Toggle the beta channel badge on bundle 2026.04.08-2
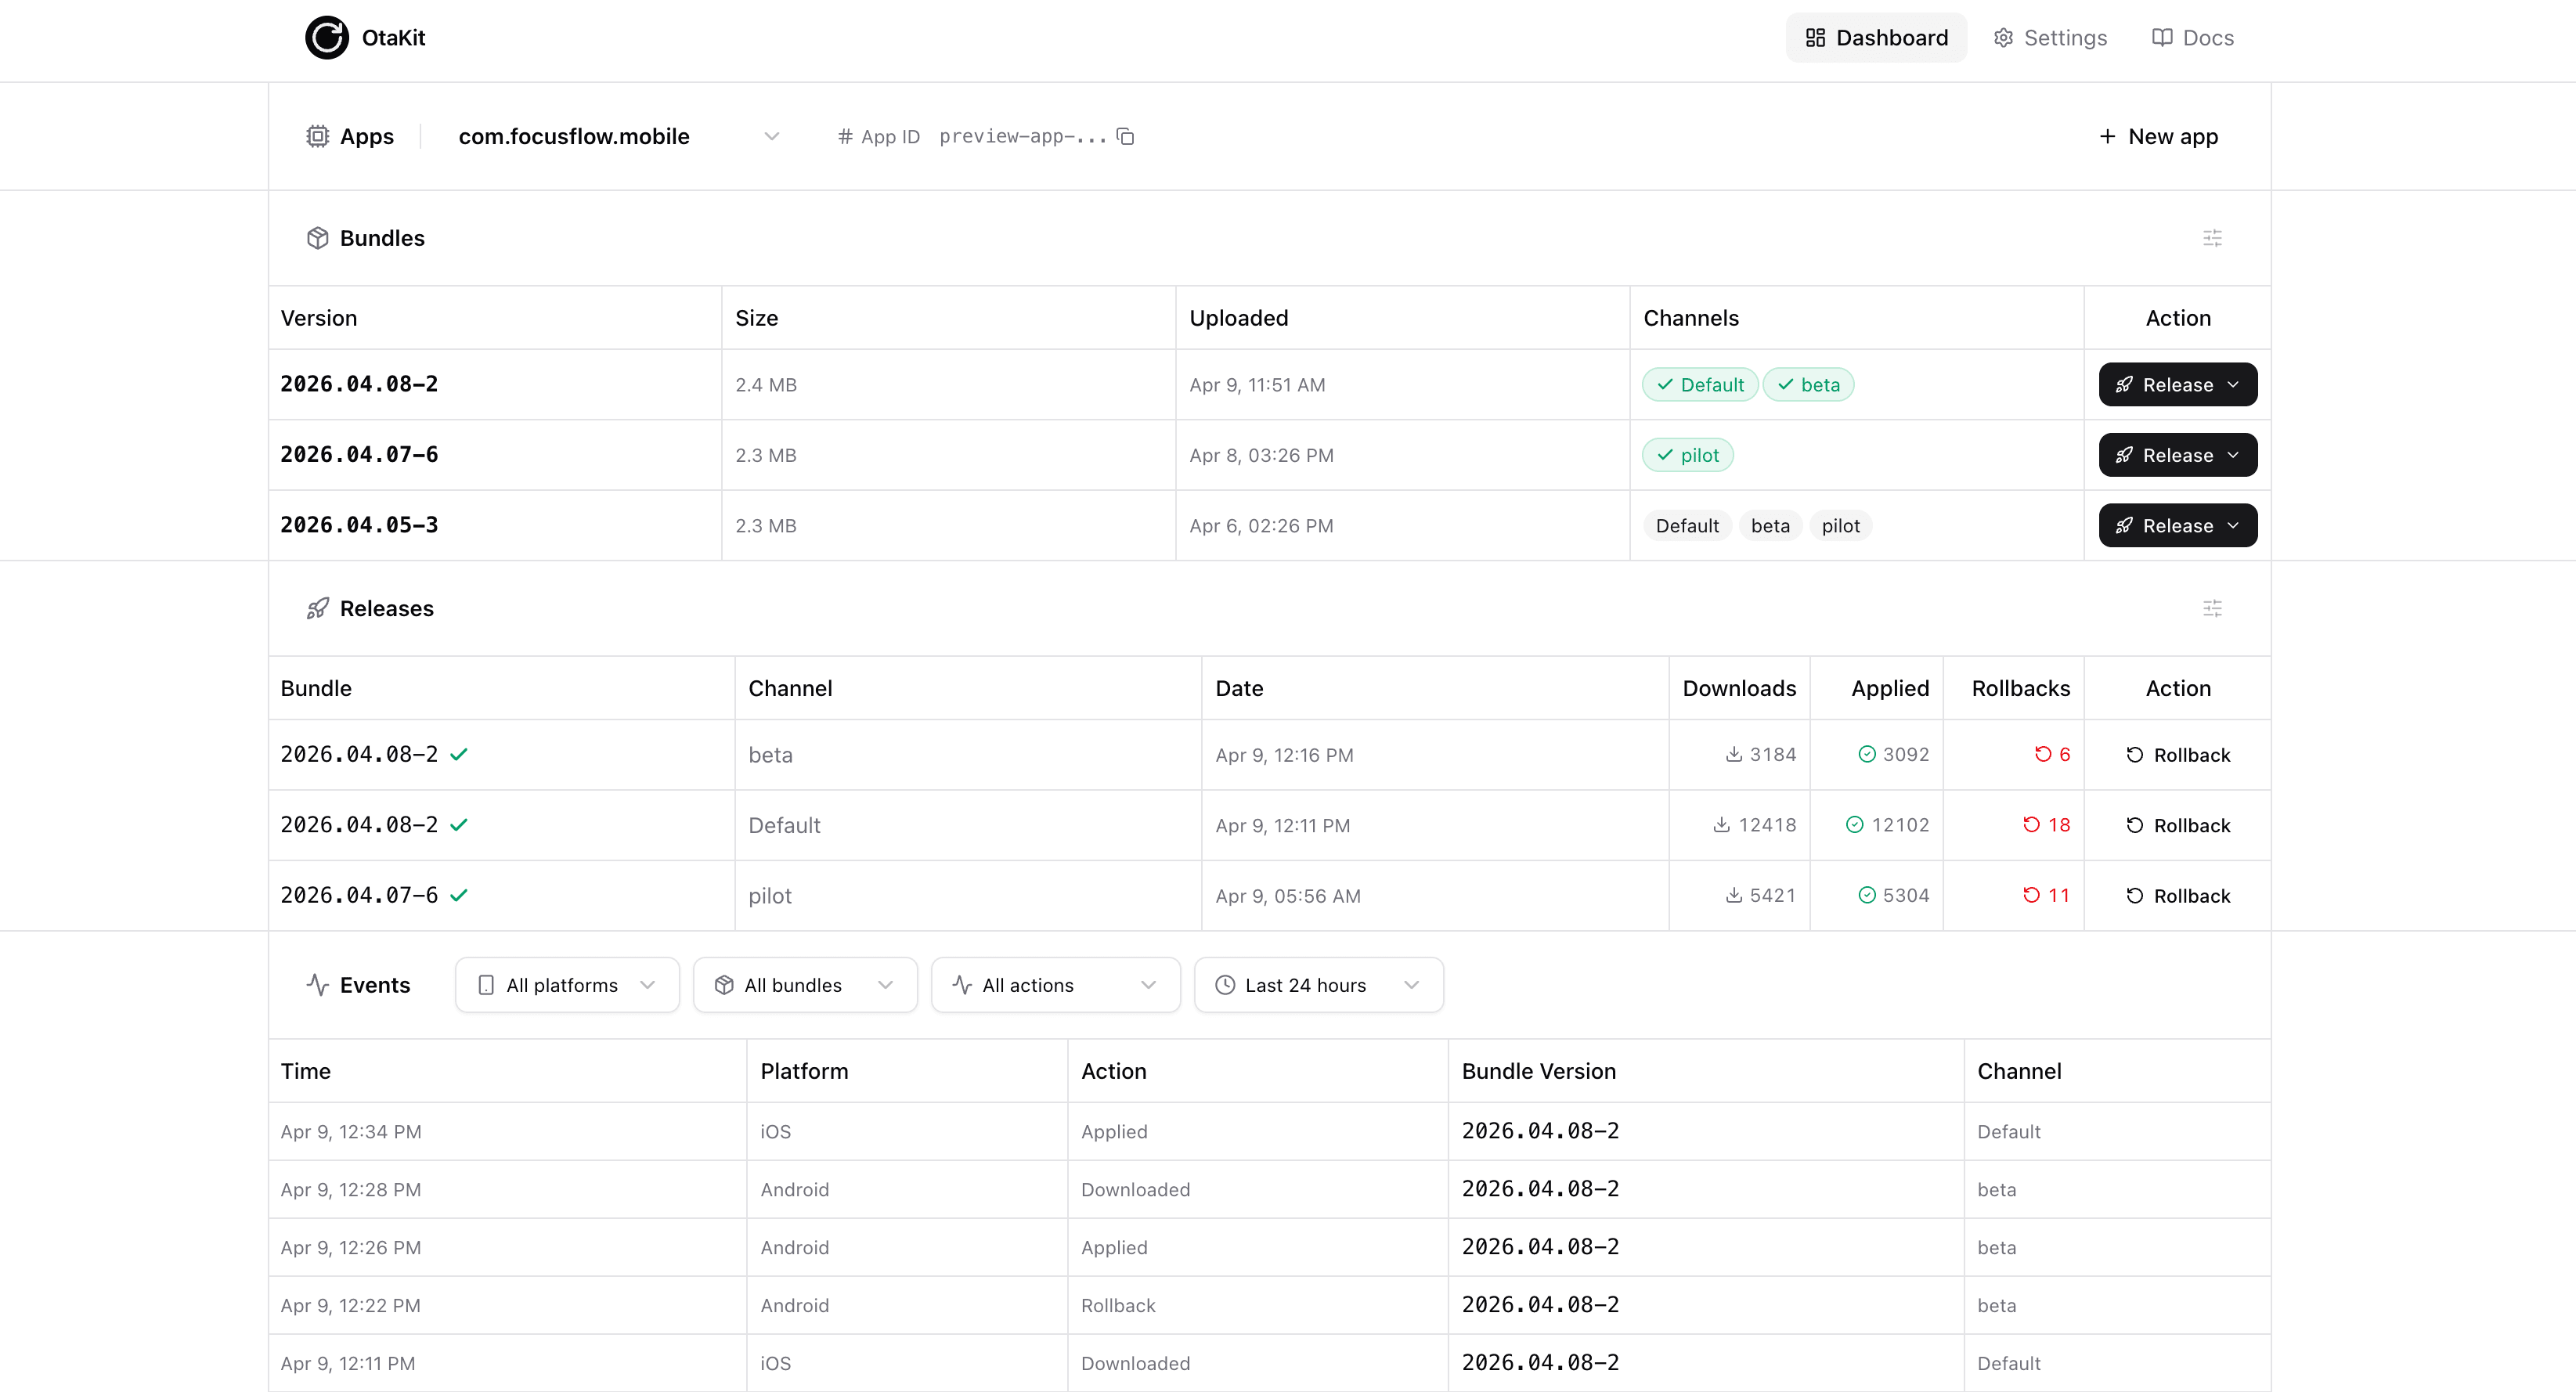 click(1809, 384)
